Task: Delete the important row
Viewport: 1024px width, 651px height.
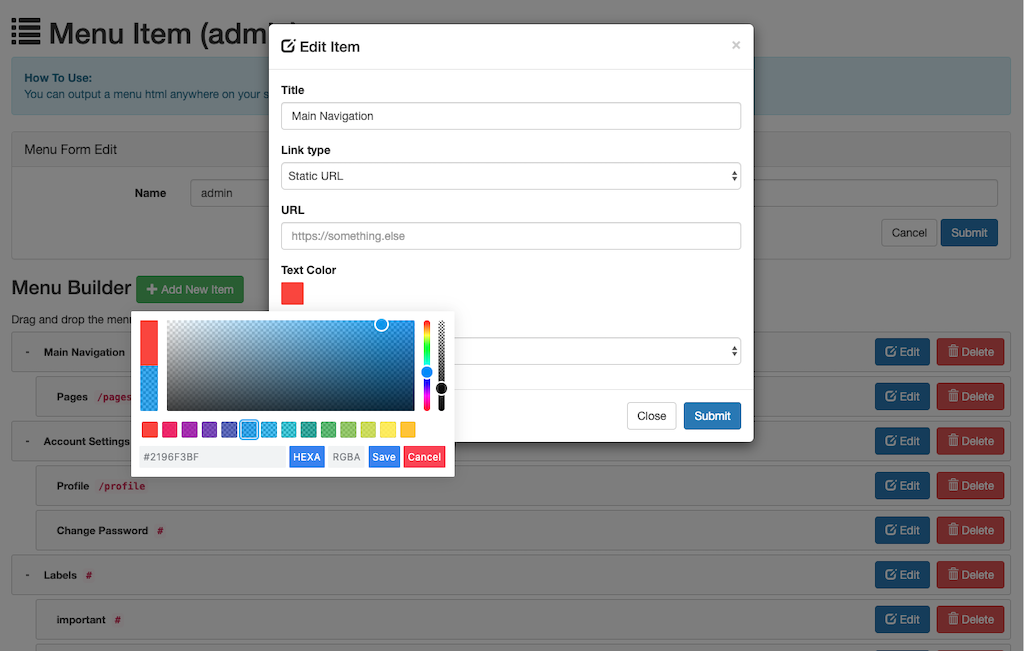Action: 970,620
